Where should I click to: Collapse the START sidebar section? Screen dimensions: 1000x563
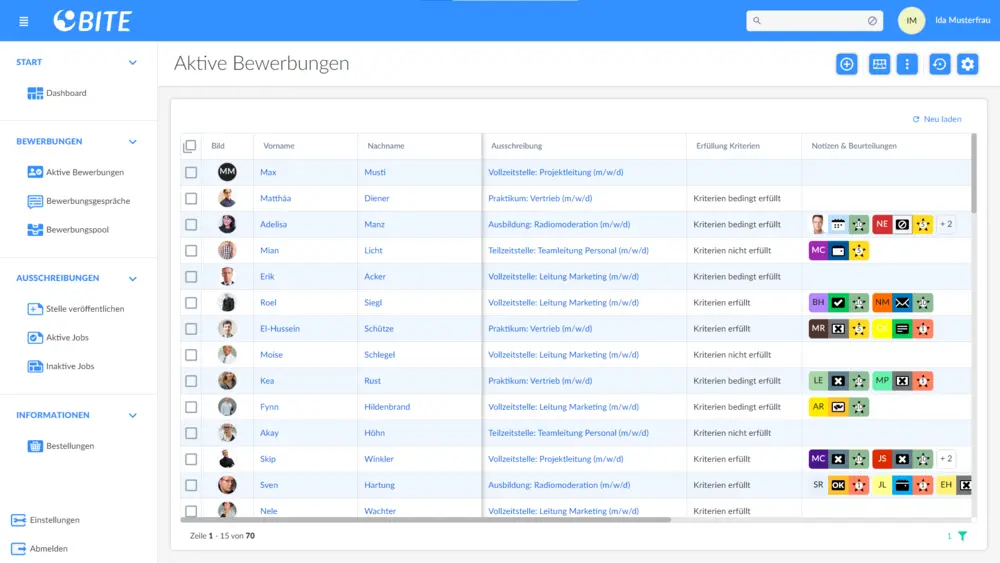coord(133,62)
